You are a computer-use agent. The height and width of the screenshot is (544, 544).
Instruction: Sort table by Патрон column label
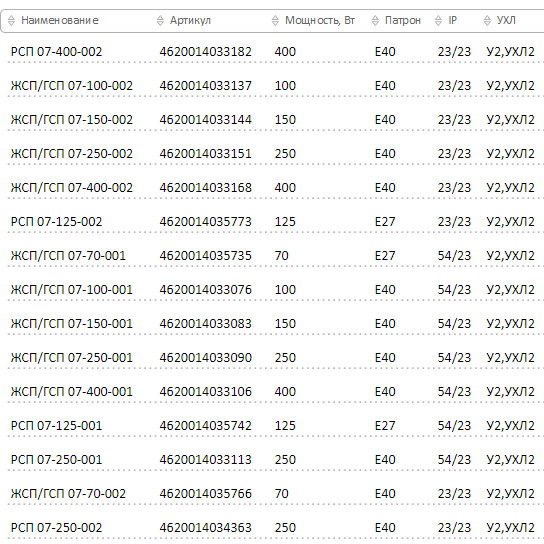point(402,20)
